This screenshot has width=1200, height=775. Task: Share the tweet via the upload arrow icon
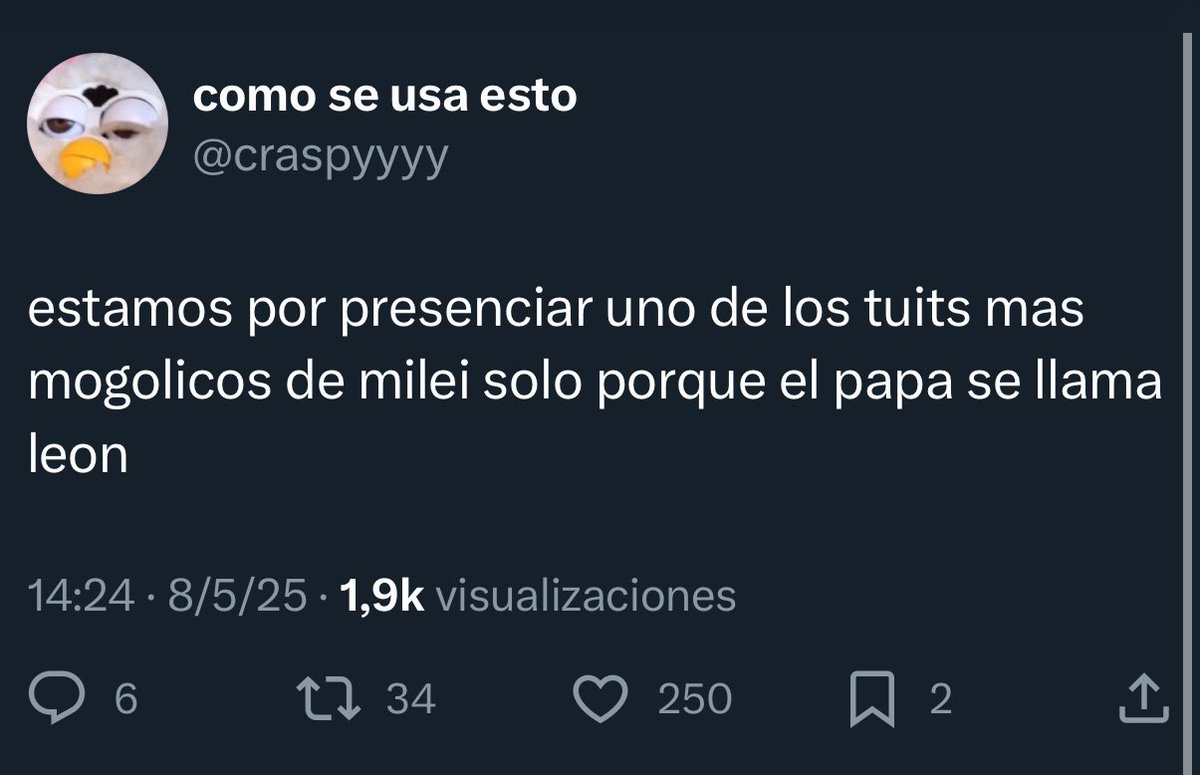[1142, 699]
